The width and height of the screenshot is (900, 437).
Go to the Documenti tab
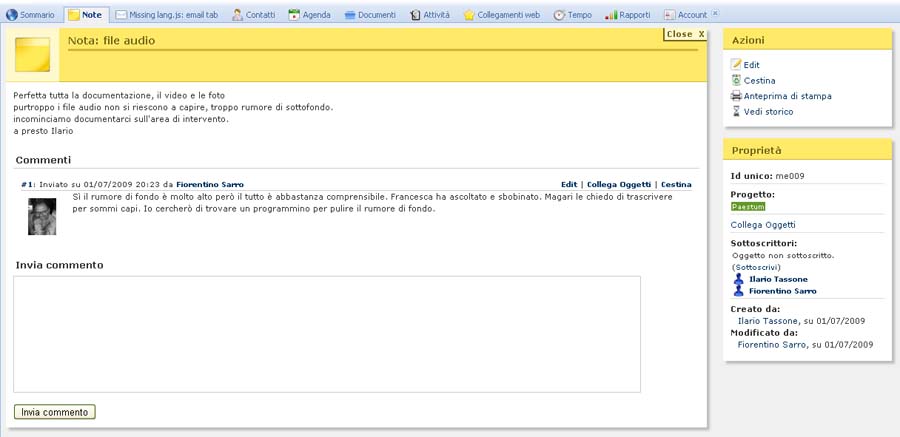(x=370, y=15)
